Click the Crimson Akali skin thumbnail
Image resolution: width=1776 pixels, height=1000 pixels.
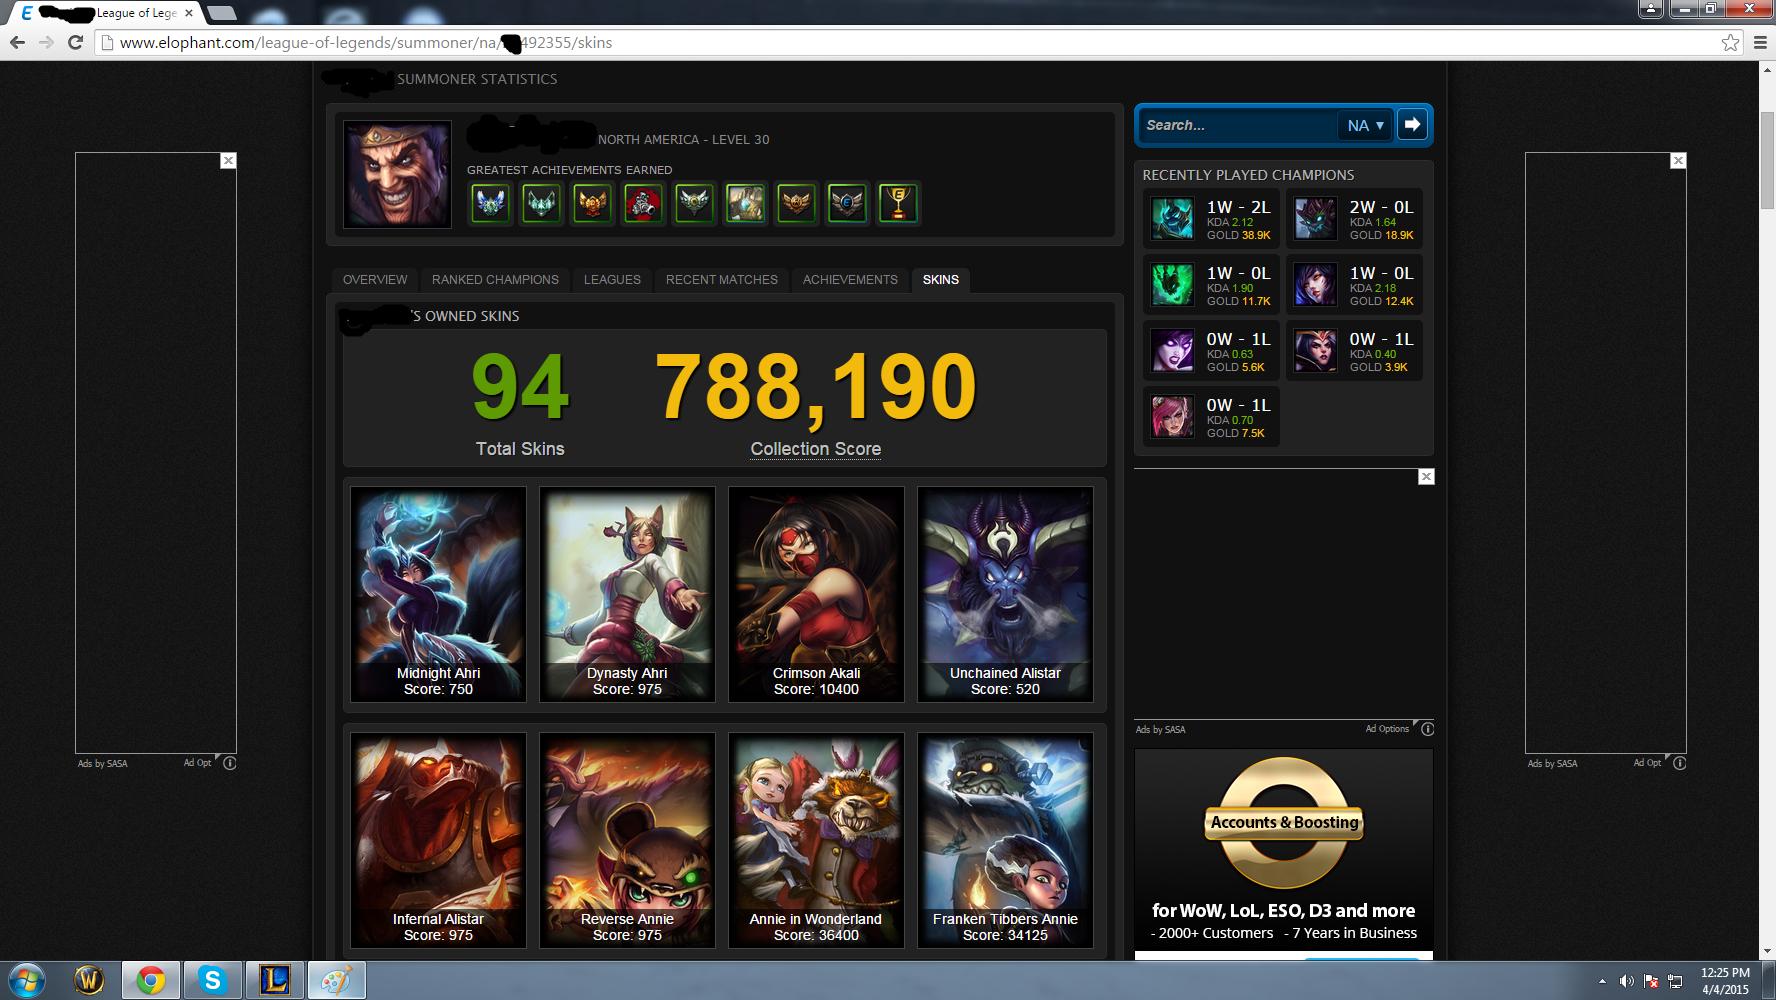816,594
